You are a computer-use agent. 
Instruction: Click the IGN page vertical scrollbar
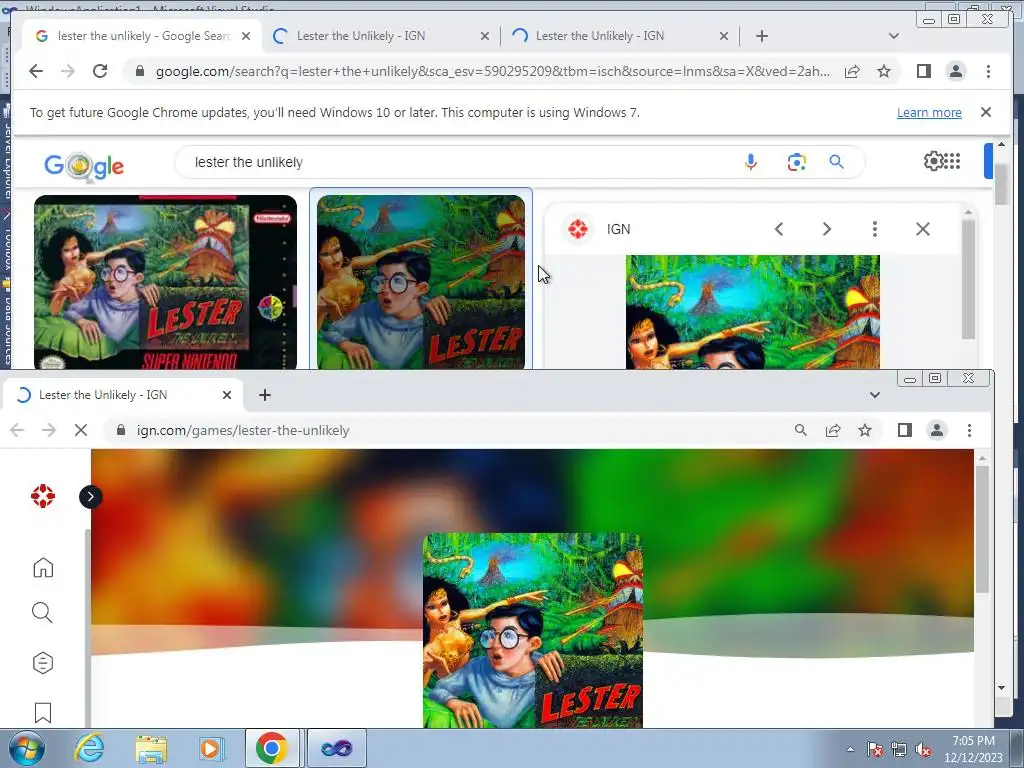[982, 530]
